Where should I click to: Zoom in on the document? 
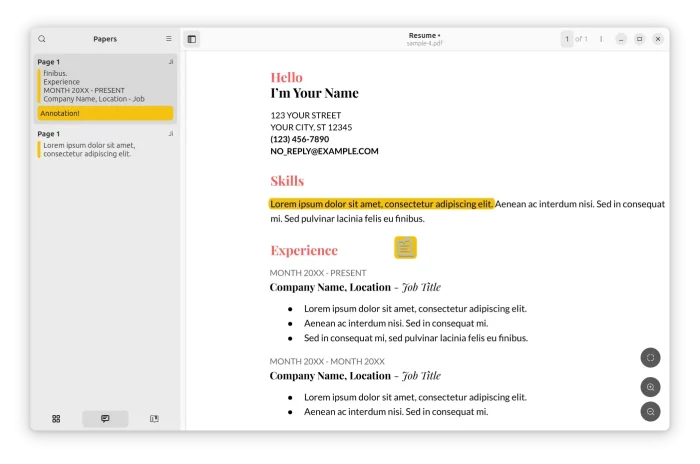pos(650,387)
